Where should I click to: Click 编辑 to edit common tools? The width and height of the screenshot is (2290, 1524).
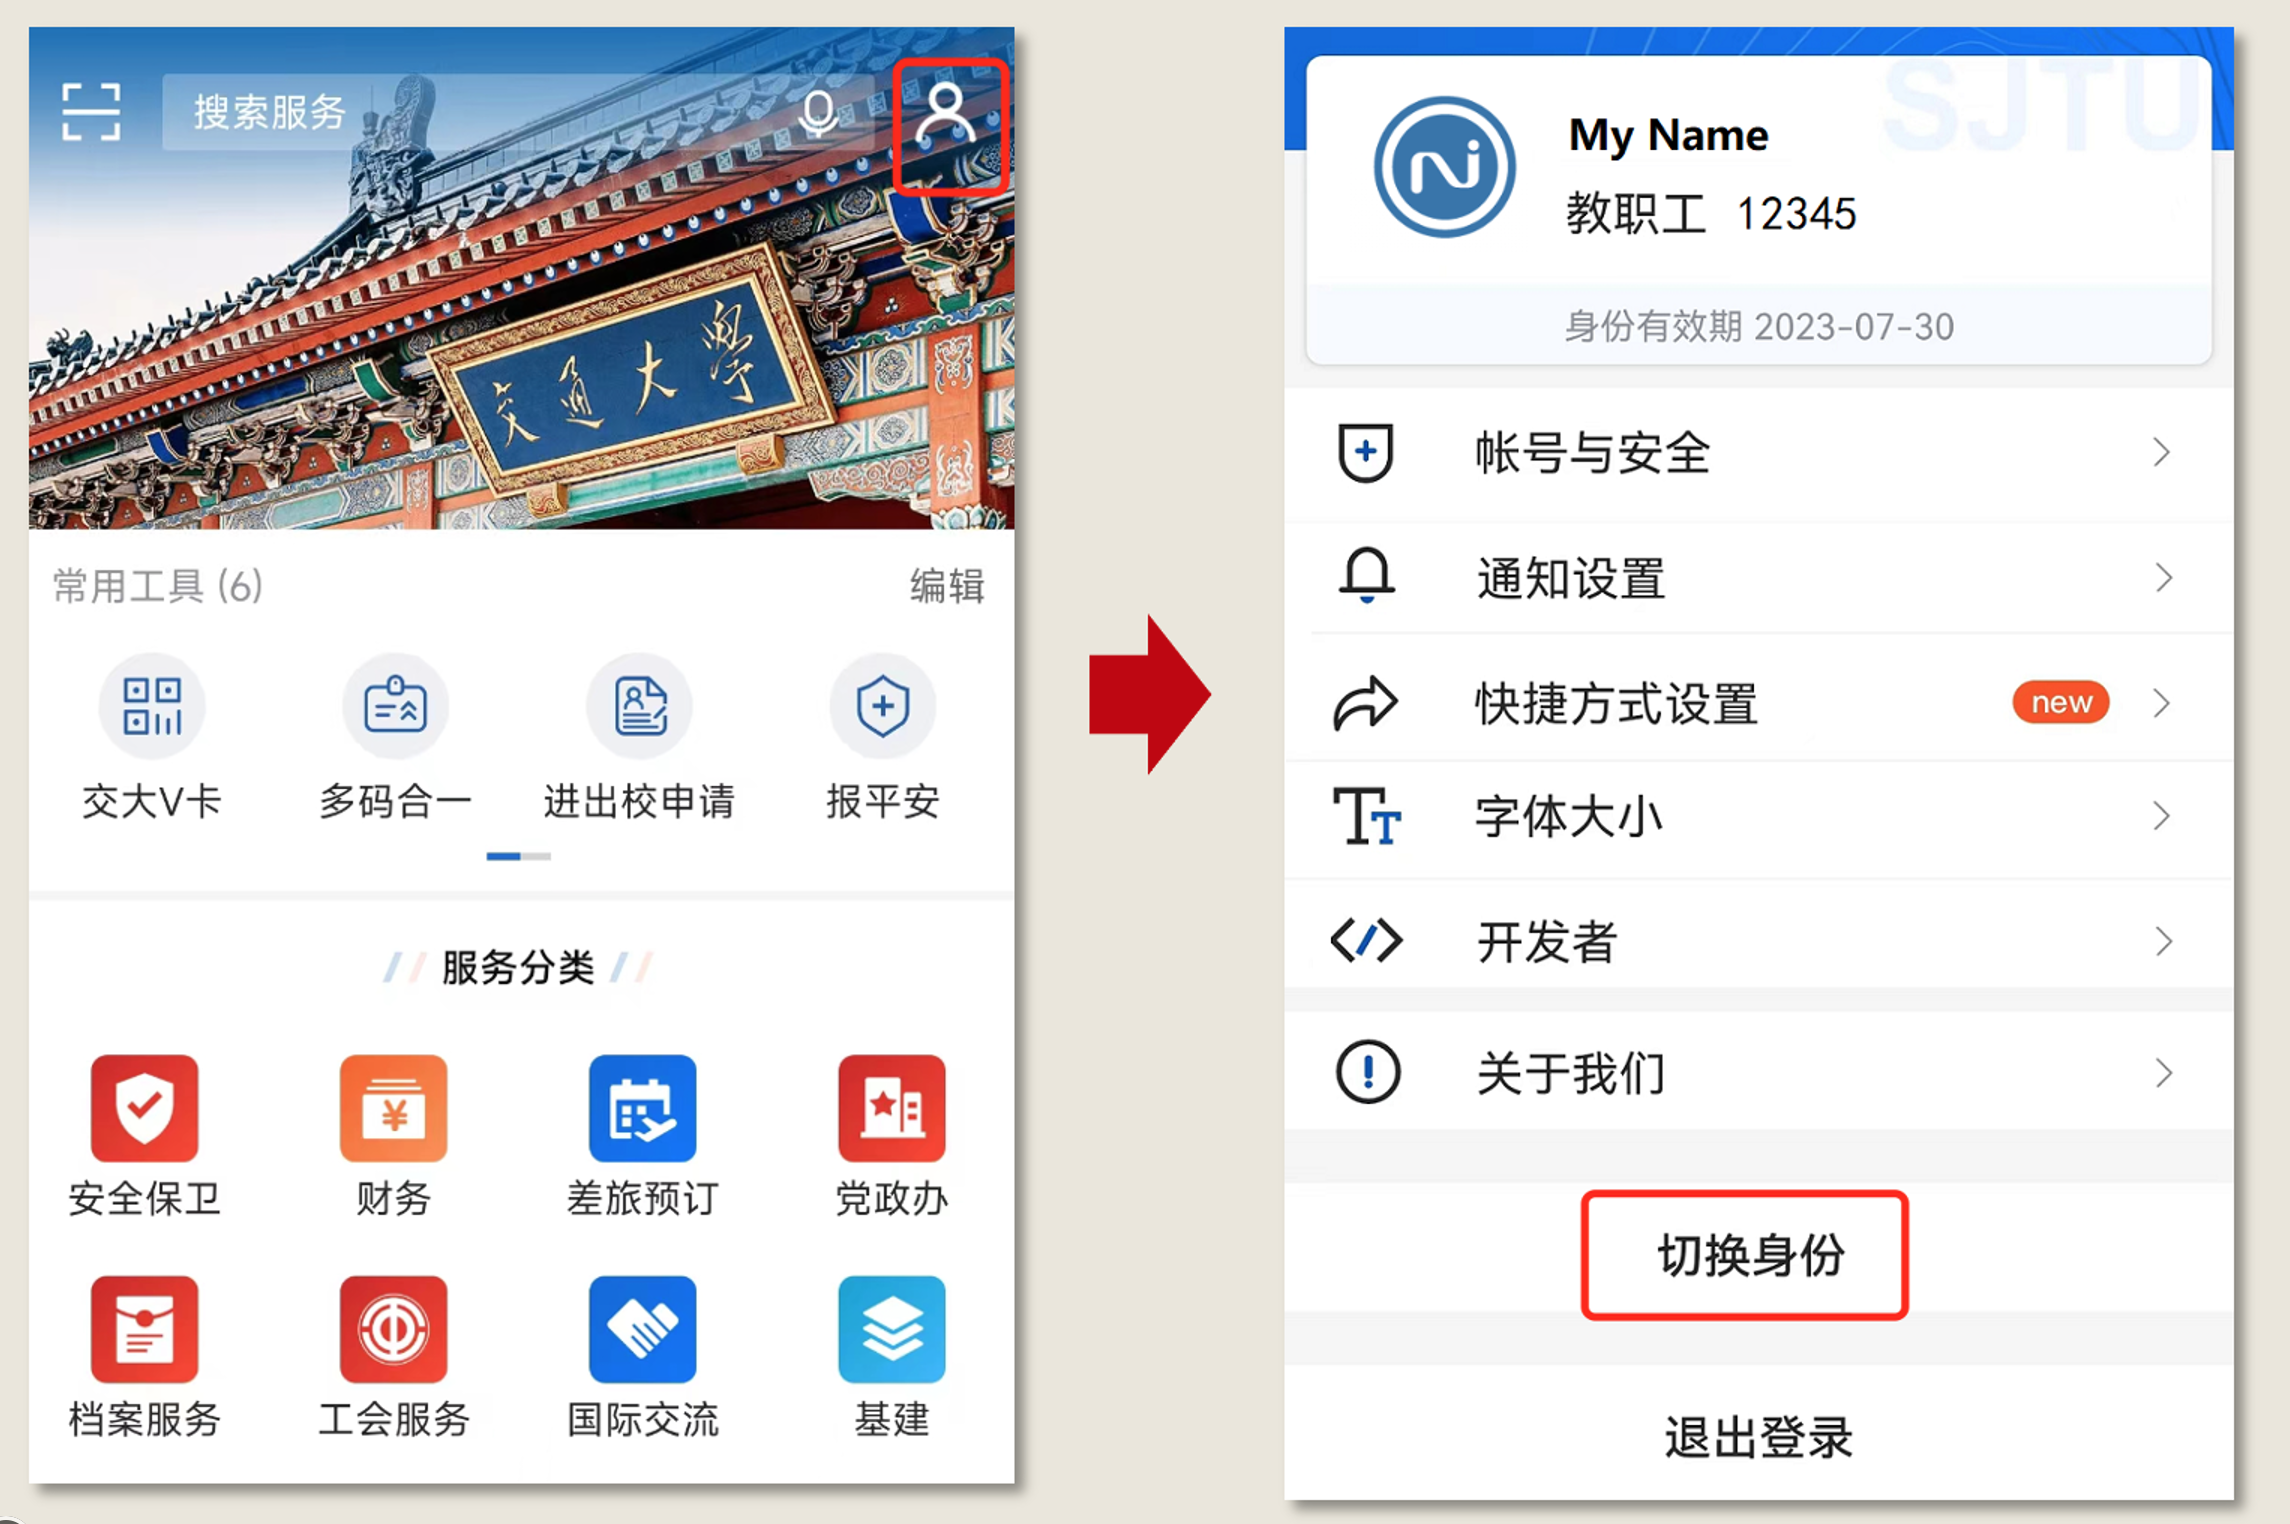(946, 586)
